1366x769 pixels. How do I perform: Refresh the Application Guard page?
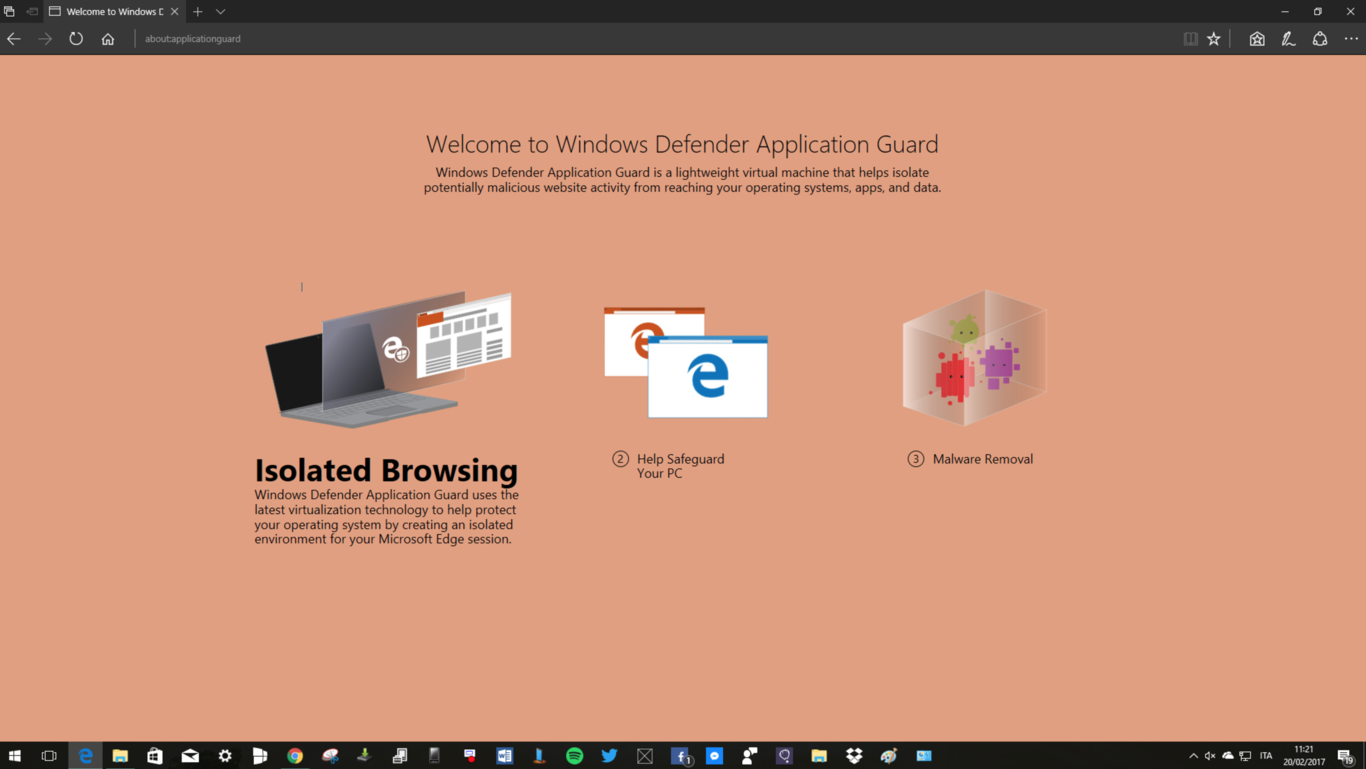(76, 39)
